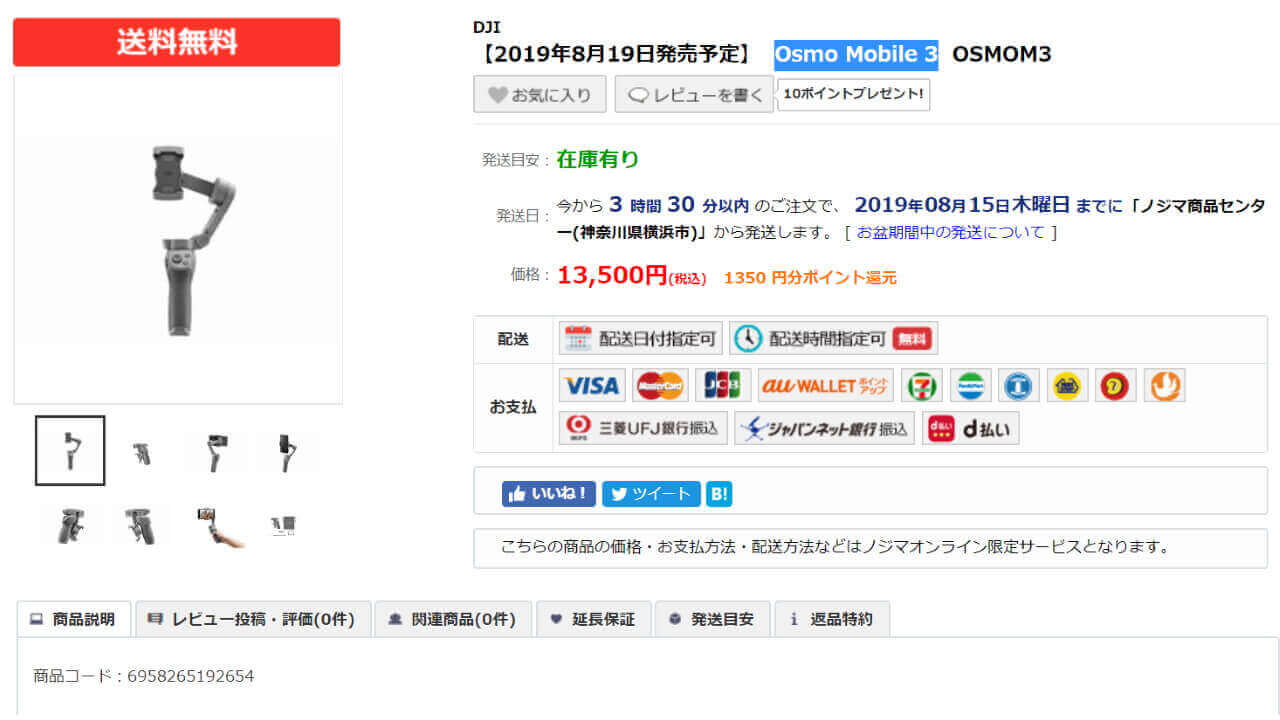The width and height of the screenshot is (1280, 720).
Task: Open the 延長保証 tab
Action: coord(593,619)
